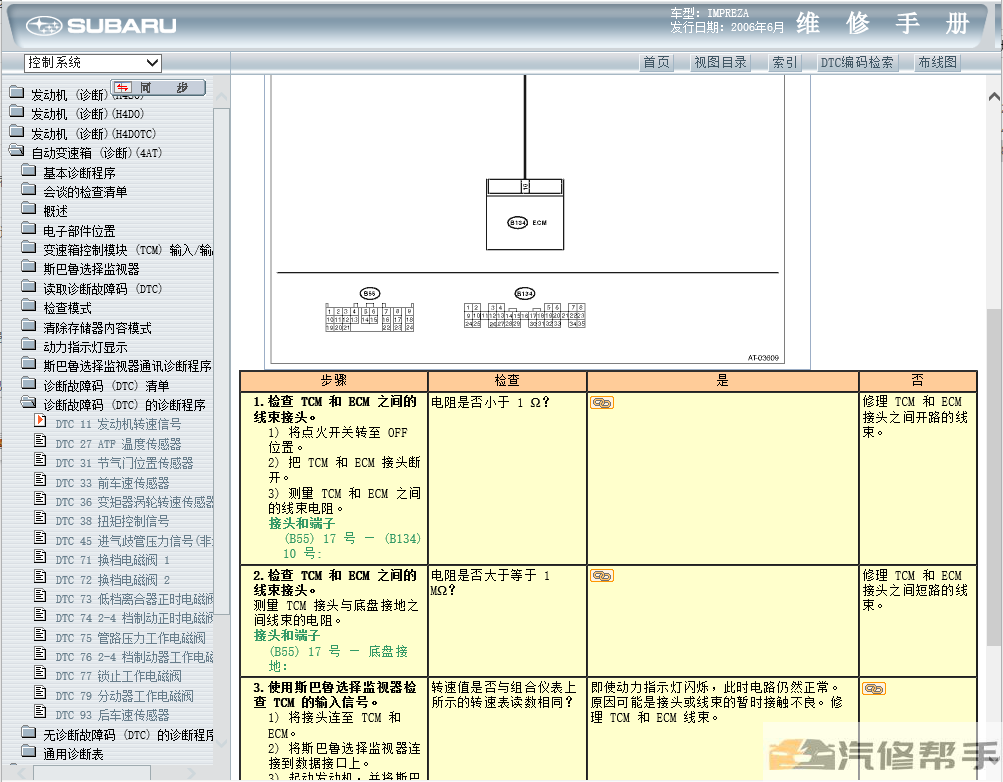Open 视图目录 view catalog
Image resolution: width=1003 pixels, height=782 pixels.
(720, 62)
